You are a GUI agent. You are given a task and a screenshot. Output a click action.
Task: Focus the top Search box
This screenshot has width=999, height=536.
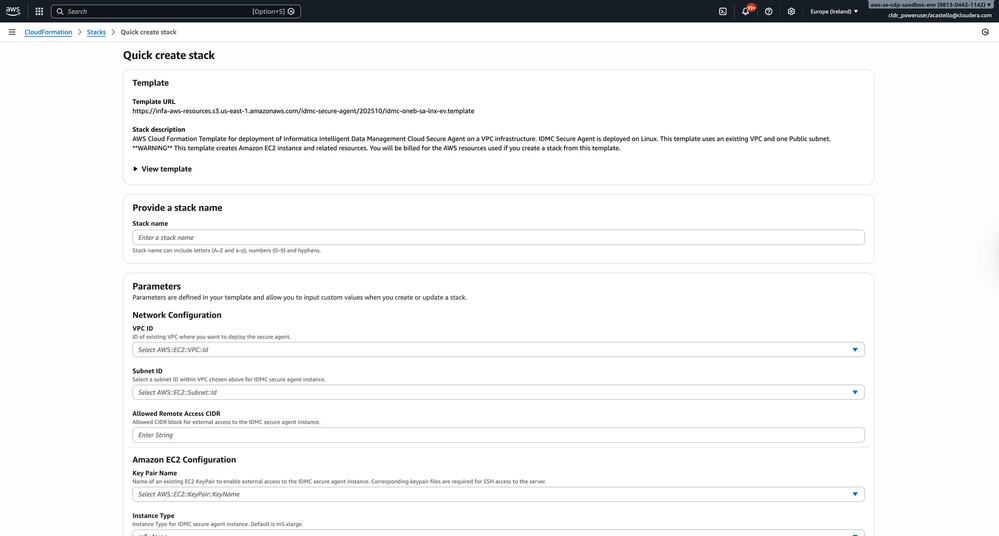[176, 11]
